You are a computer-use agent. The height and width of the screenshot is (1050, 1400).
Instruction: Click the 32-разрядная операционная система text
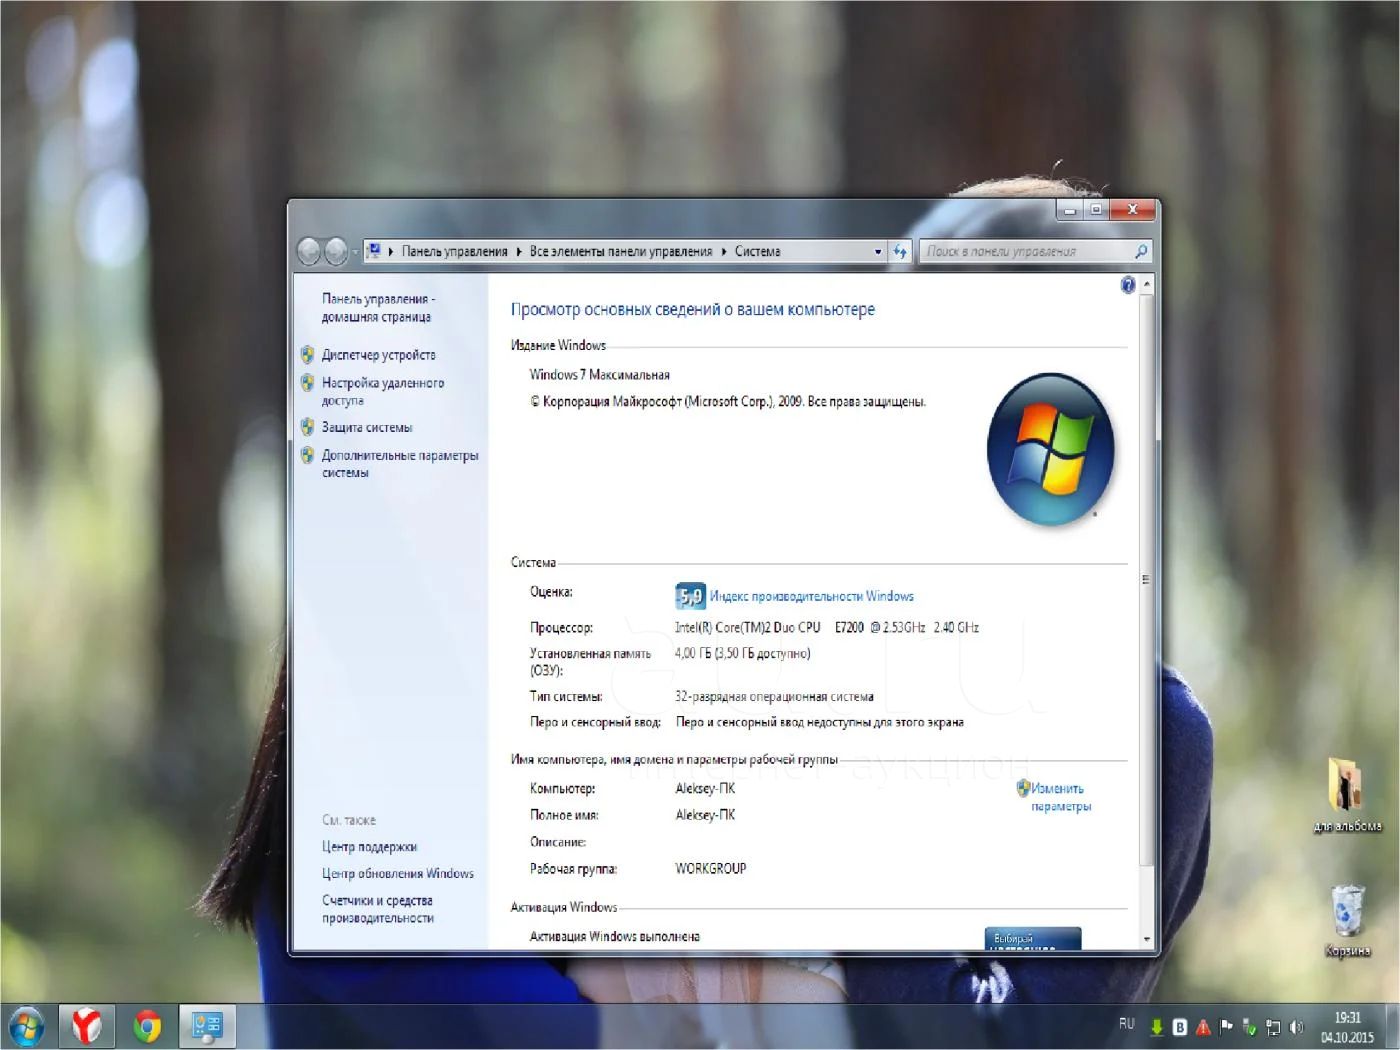774,697
